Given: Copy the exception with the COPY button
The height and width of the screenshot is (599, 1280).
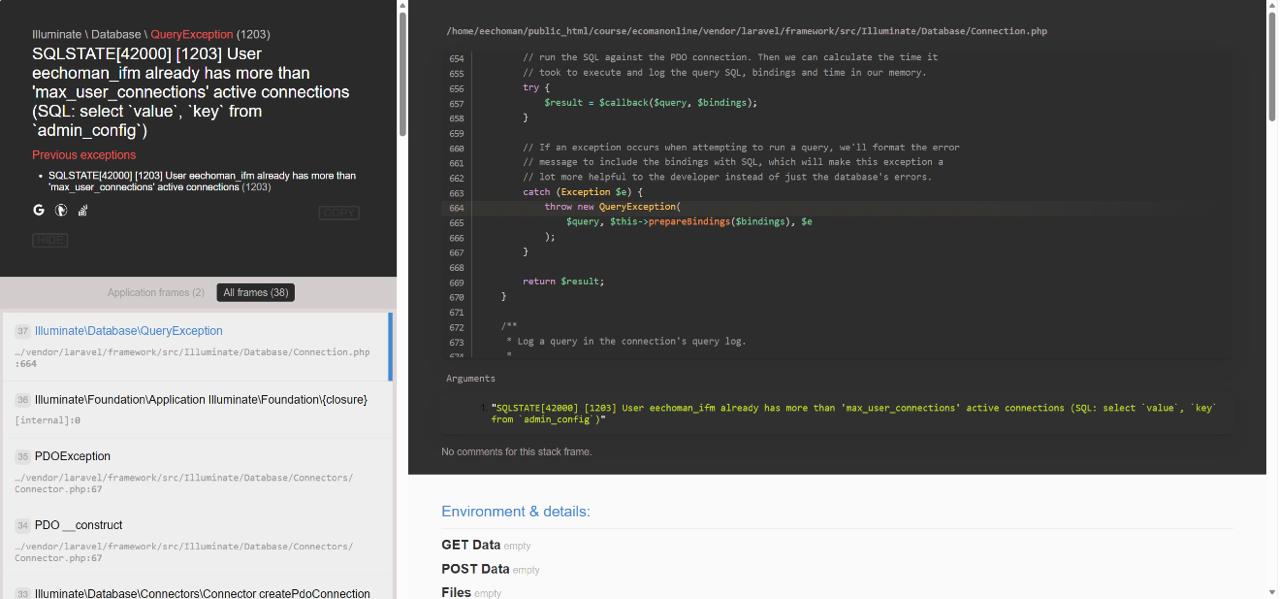Looking at the screenshot, I should [x=339, y=213].
